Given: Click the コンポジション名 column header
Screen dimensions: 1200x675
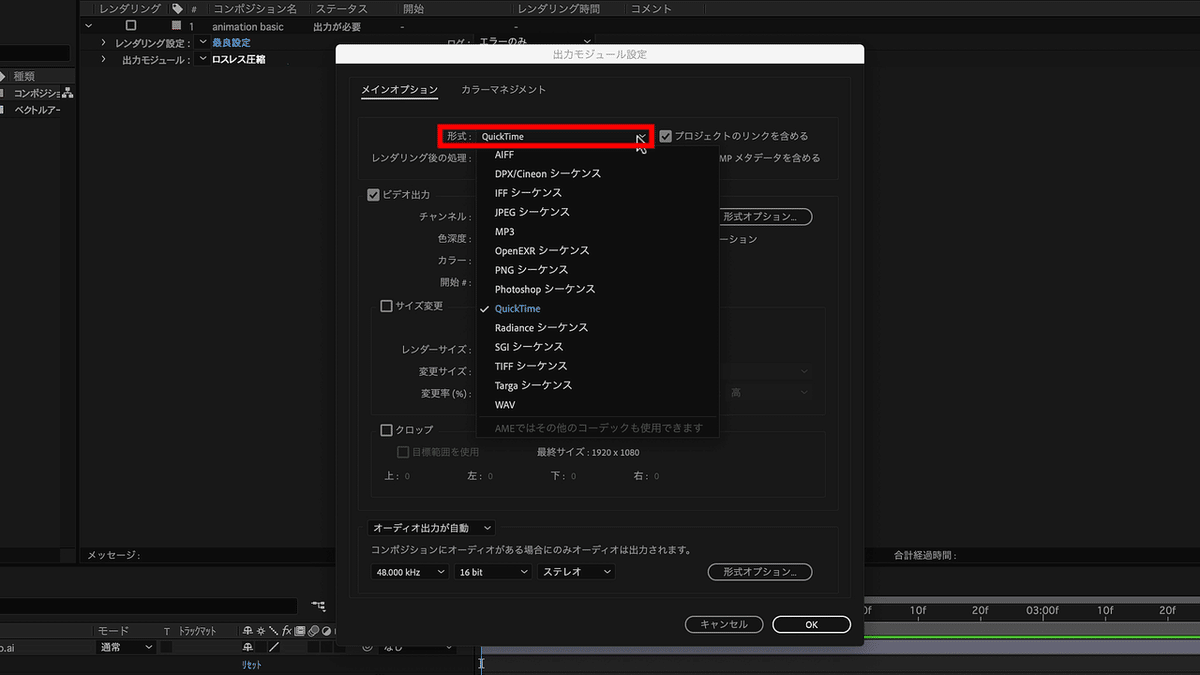Looking at the screenshot, I should coord(255,8).
